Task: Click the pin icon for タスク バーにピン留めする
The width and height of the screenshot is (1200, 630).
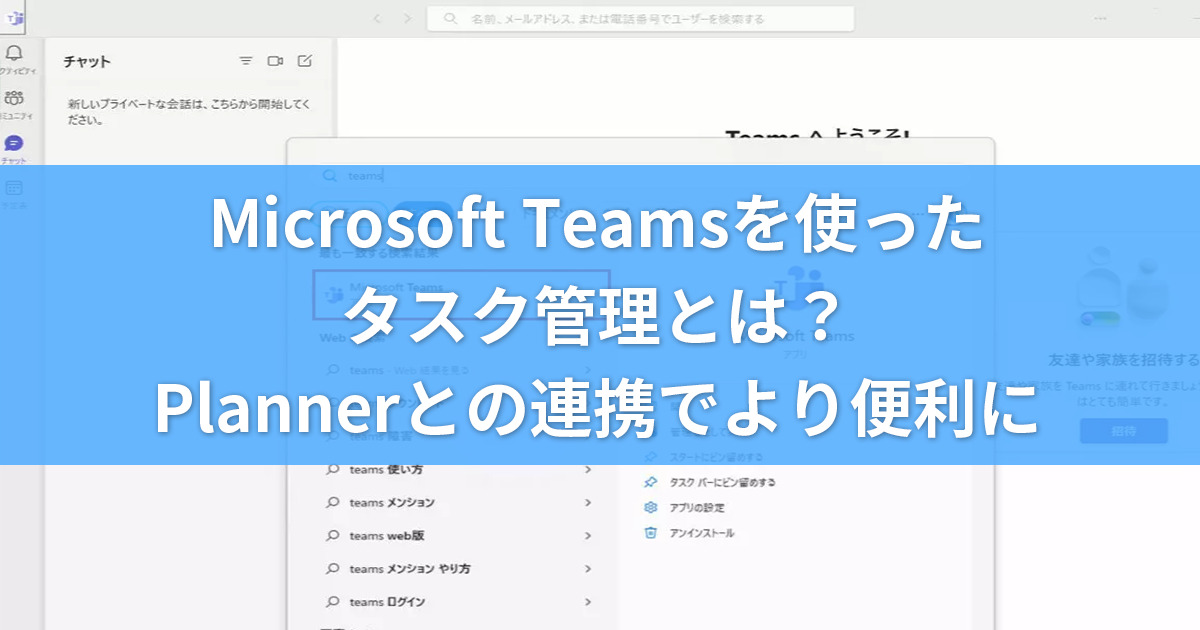Action: point(651,482)
